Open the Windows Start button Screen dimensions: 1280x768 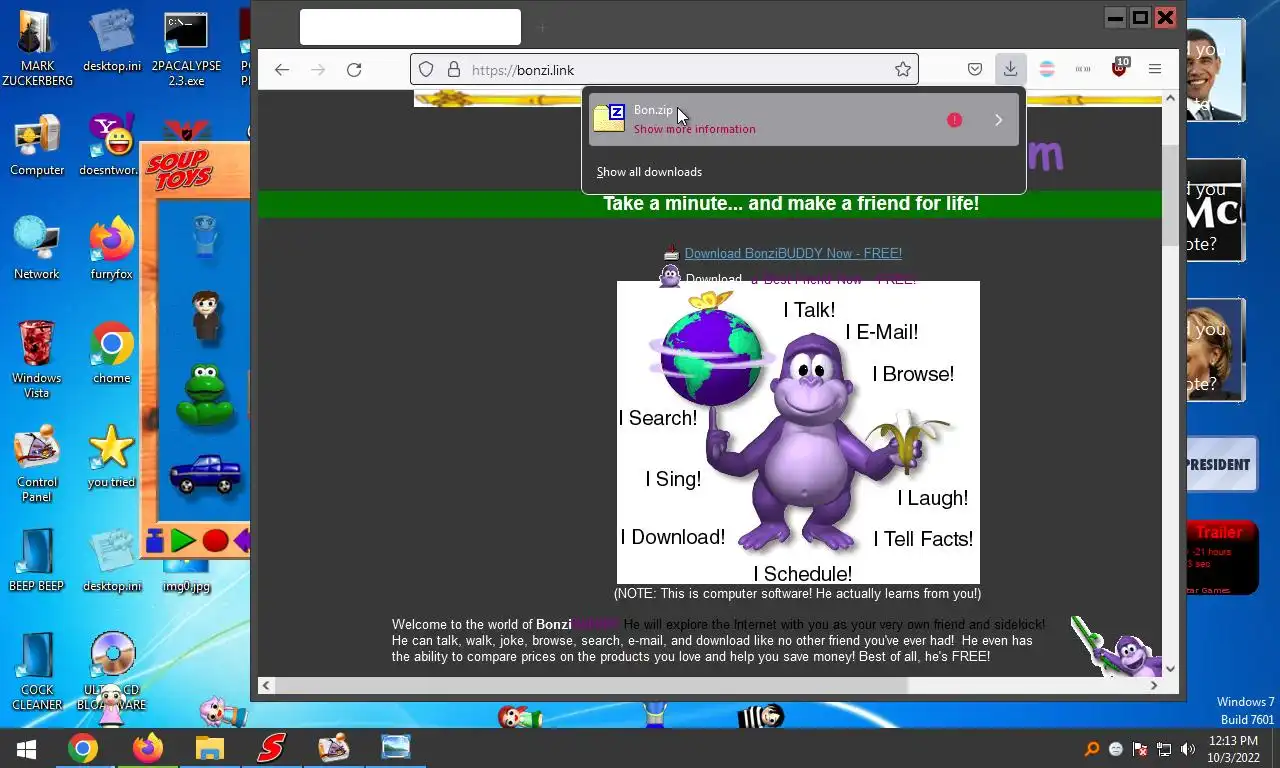pos(26,748)
